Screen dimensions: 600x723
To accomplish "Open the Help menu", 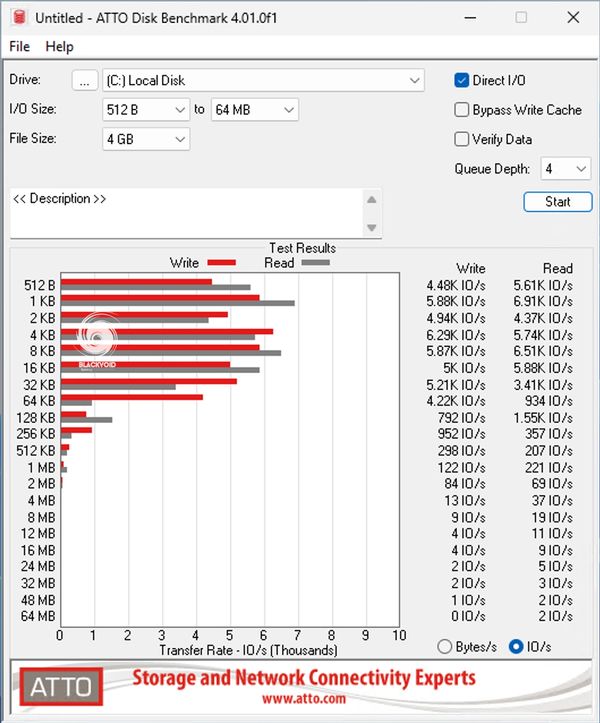I will (60, 47).
